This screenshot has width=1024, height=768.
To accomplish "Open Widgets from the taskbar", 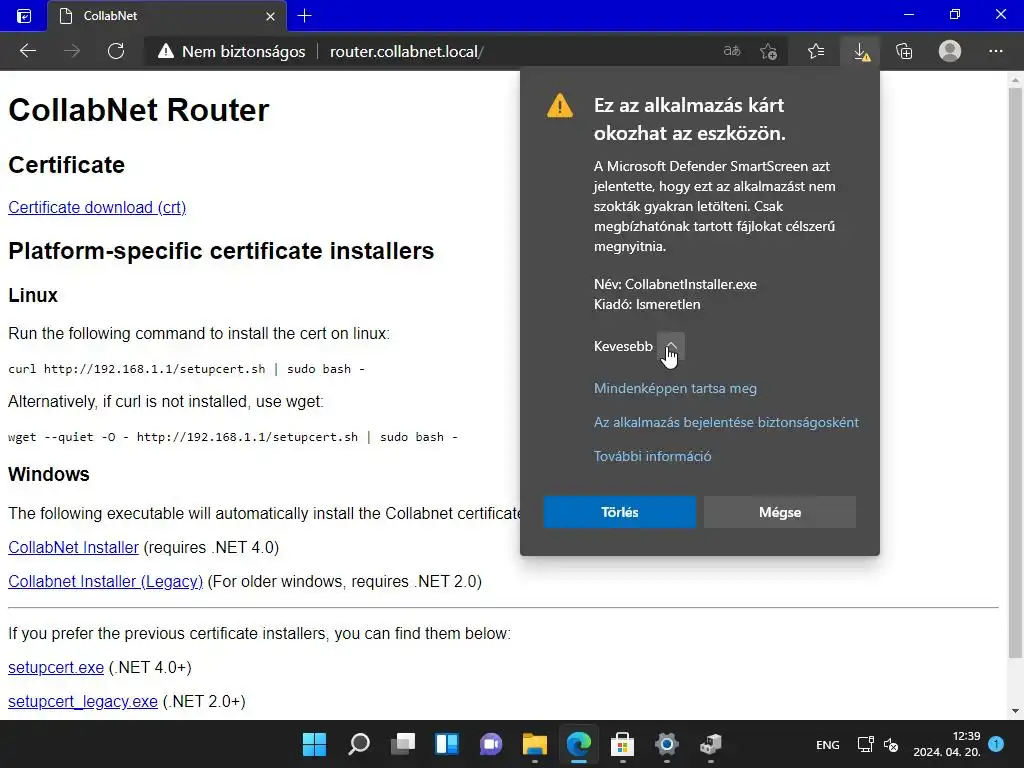I will point(447,744).
